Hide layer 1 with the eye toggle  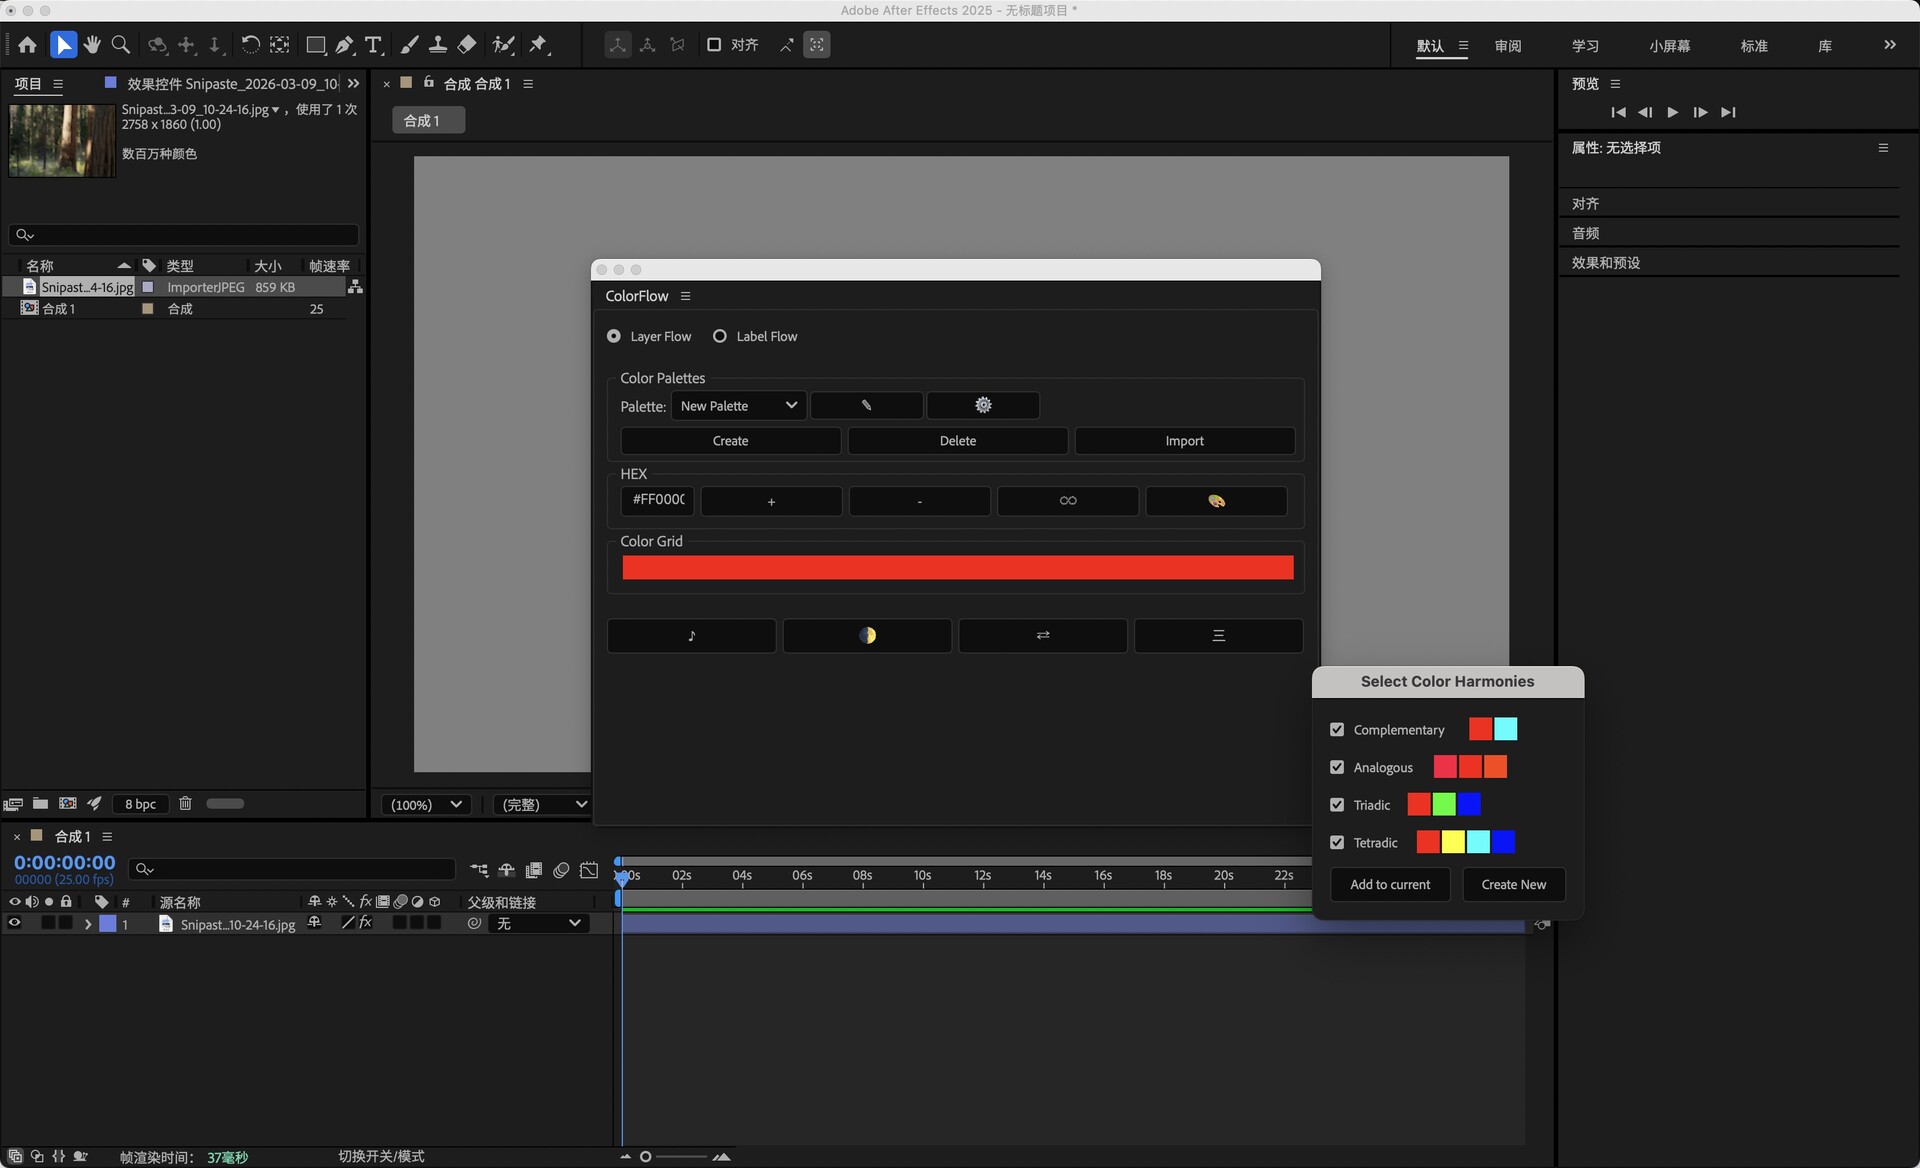[14, 924]
